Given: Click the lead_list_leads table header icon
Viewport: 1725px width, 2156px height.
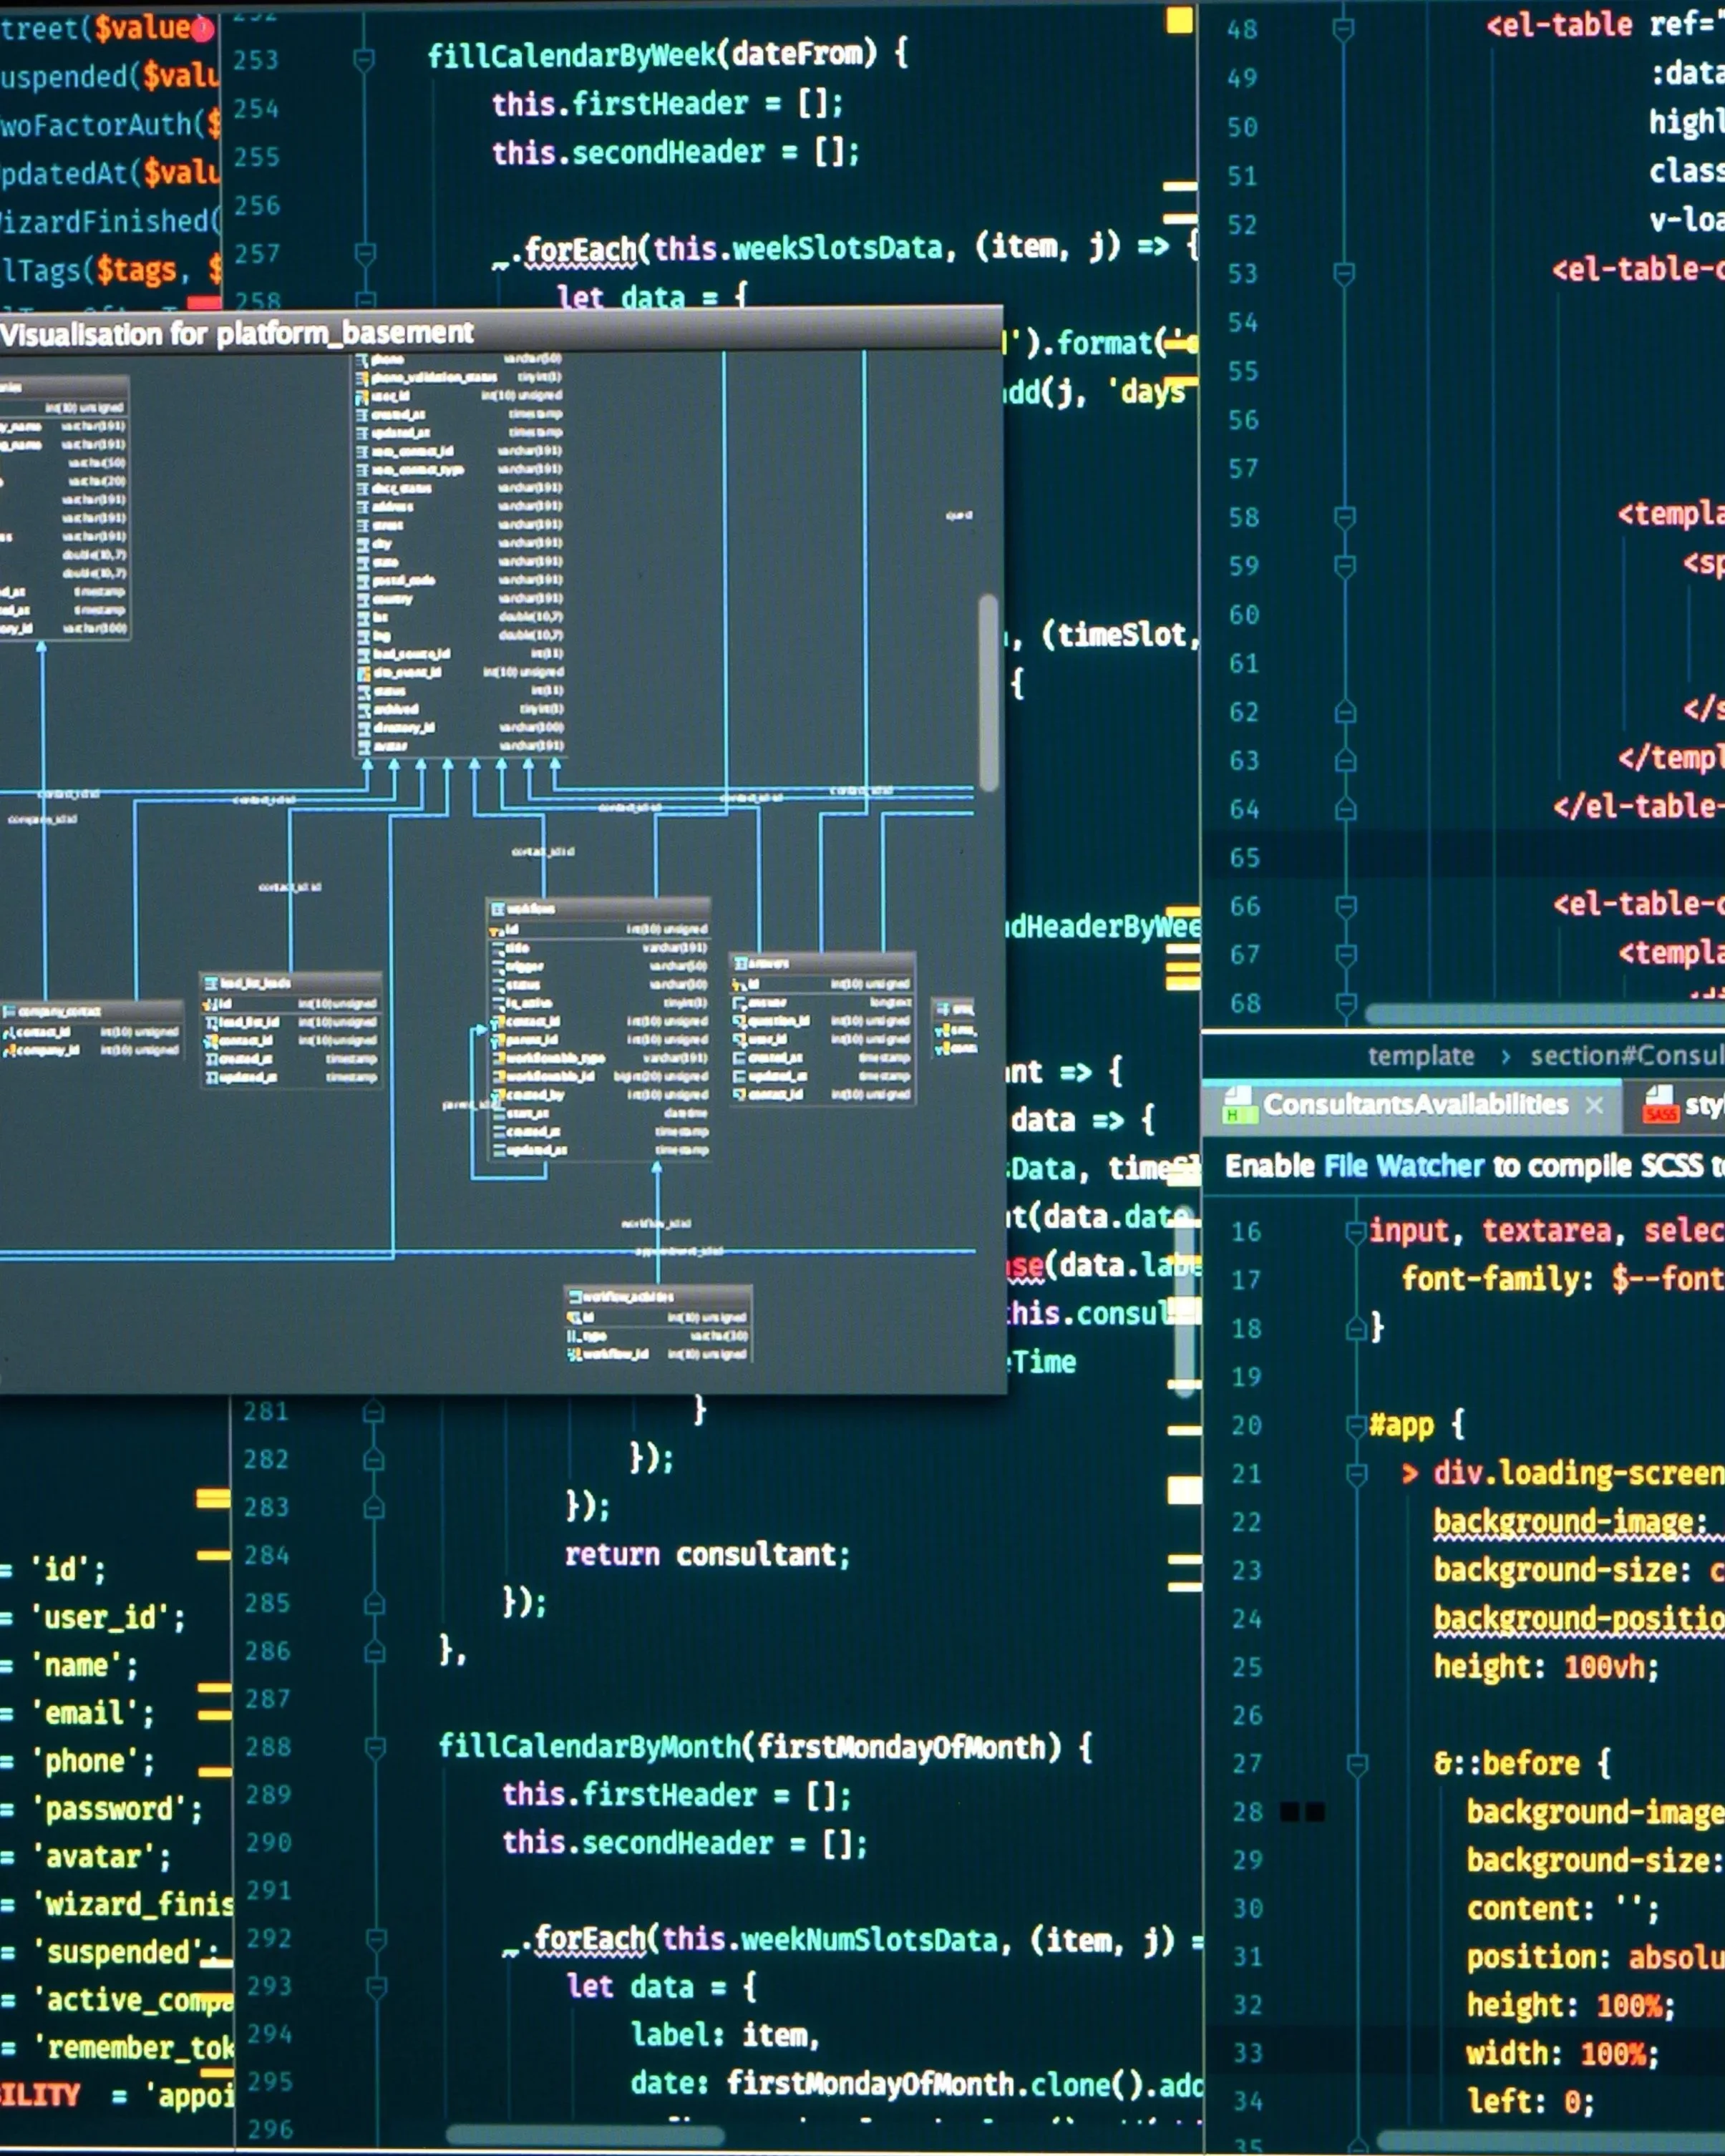Looking at the screenshot, I should tap(212, 984).
